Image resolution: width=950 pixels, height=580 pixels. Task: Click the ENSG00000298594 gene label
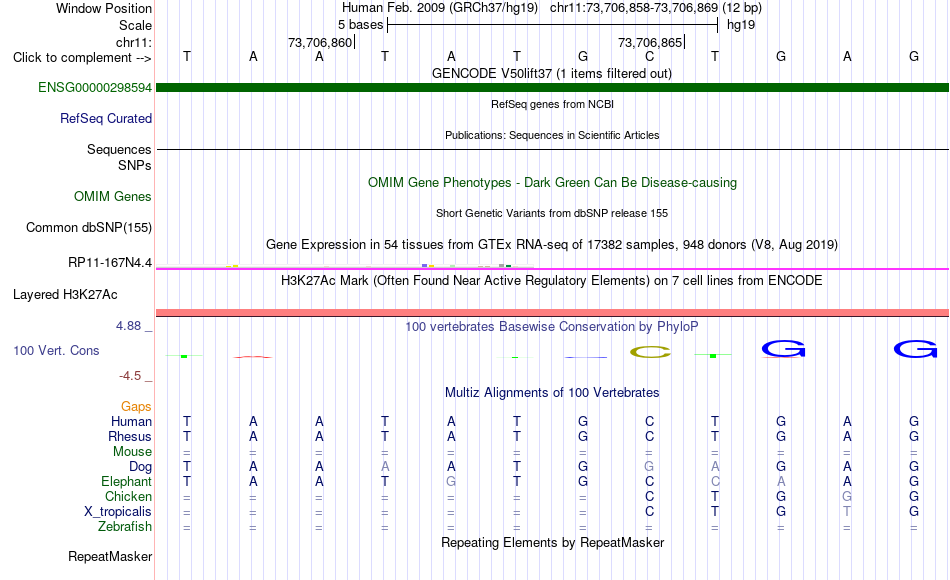tap(95, 87)
